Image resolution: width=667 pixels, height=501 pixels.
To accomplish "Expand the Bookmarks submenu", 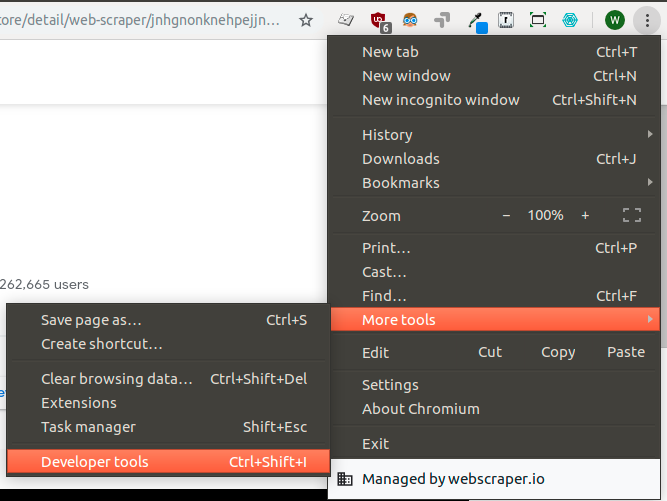I will tap(496, 183).
